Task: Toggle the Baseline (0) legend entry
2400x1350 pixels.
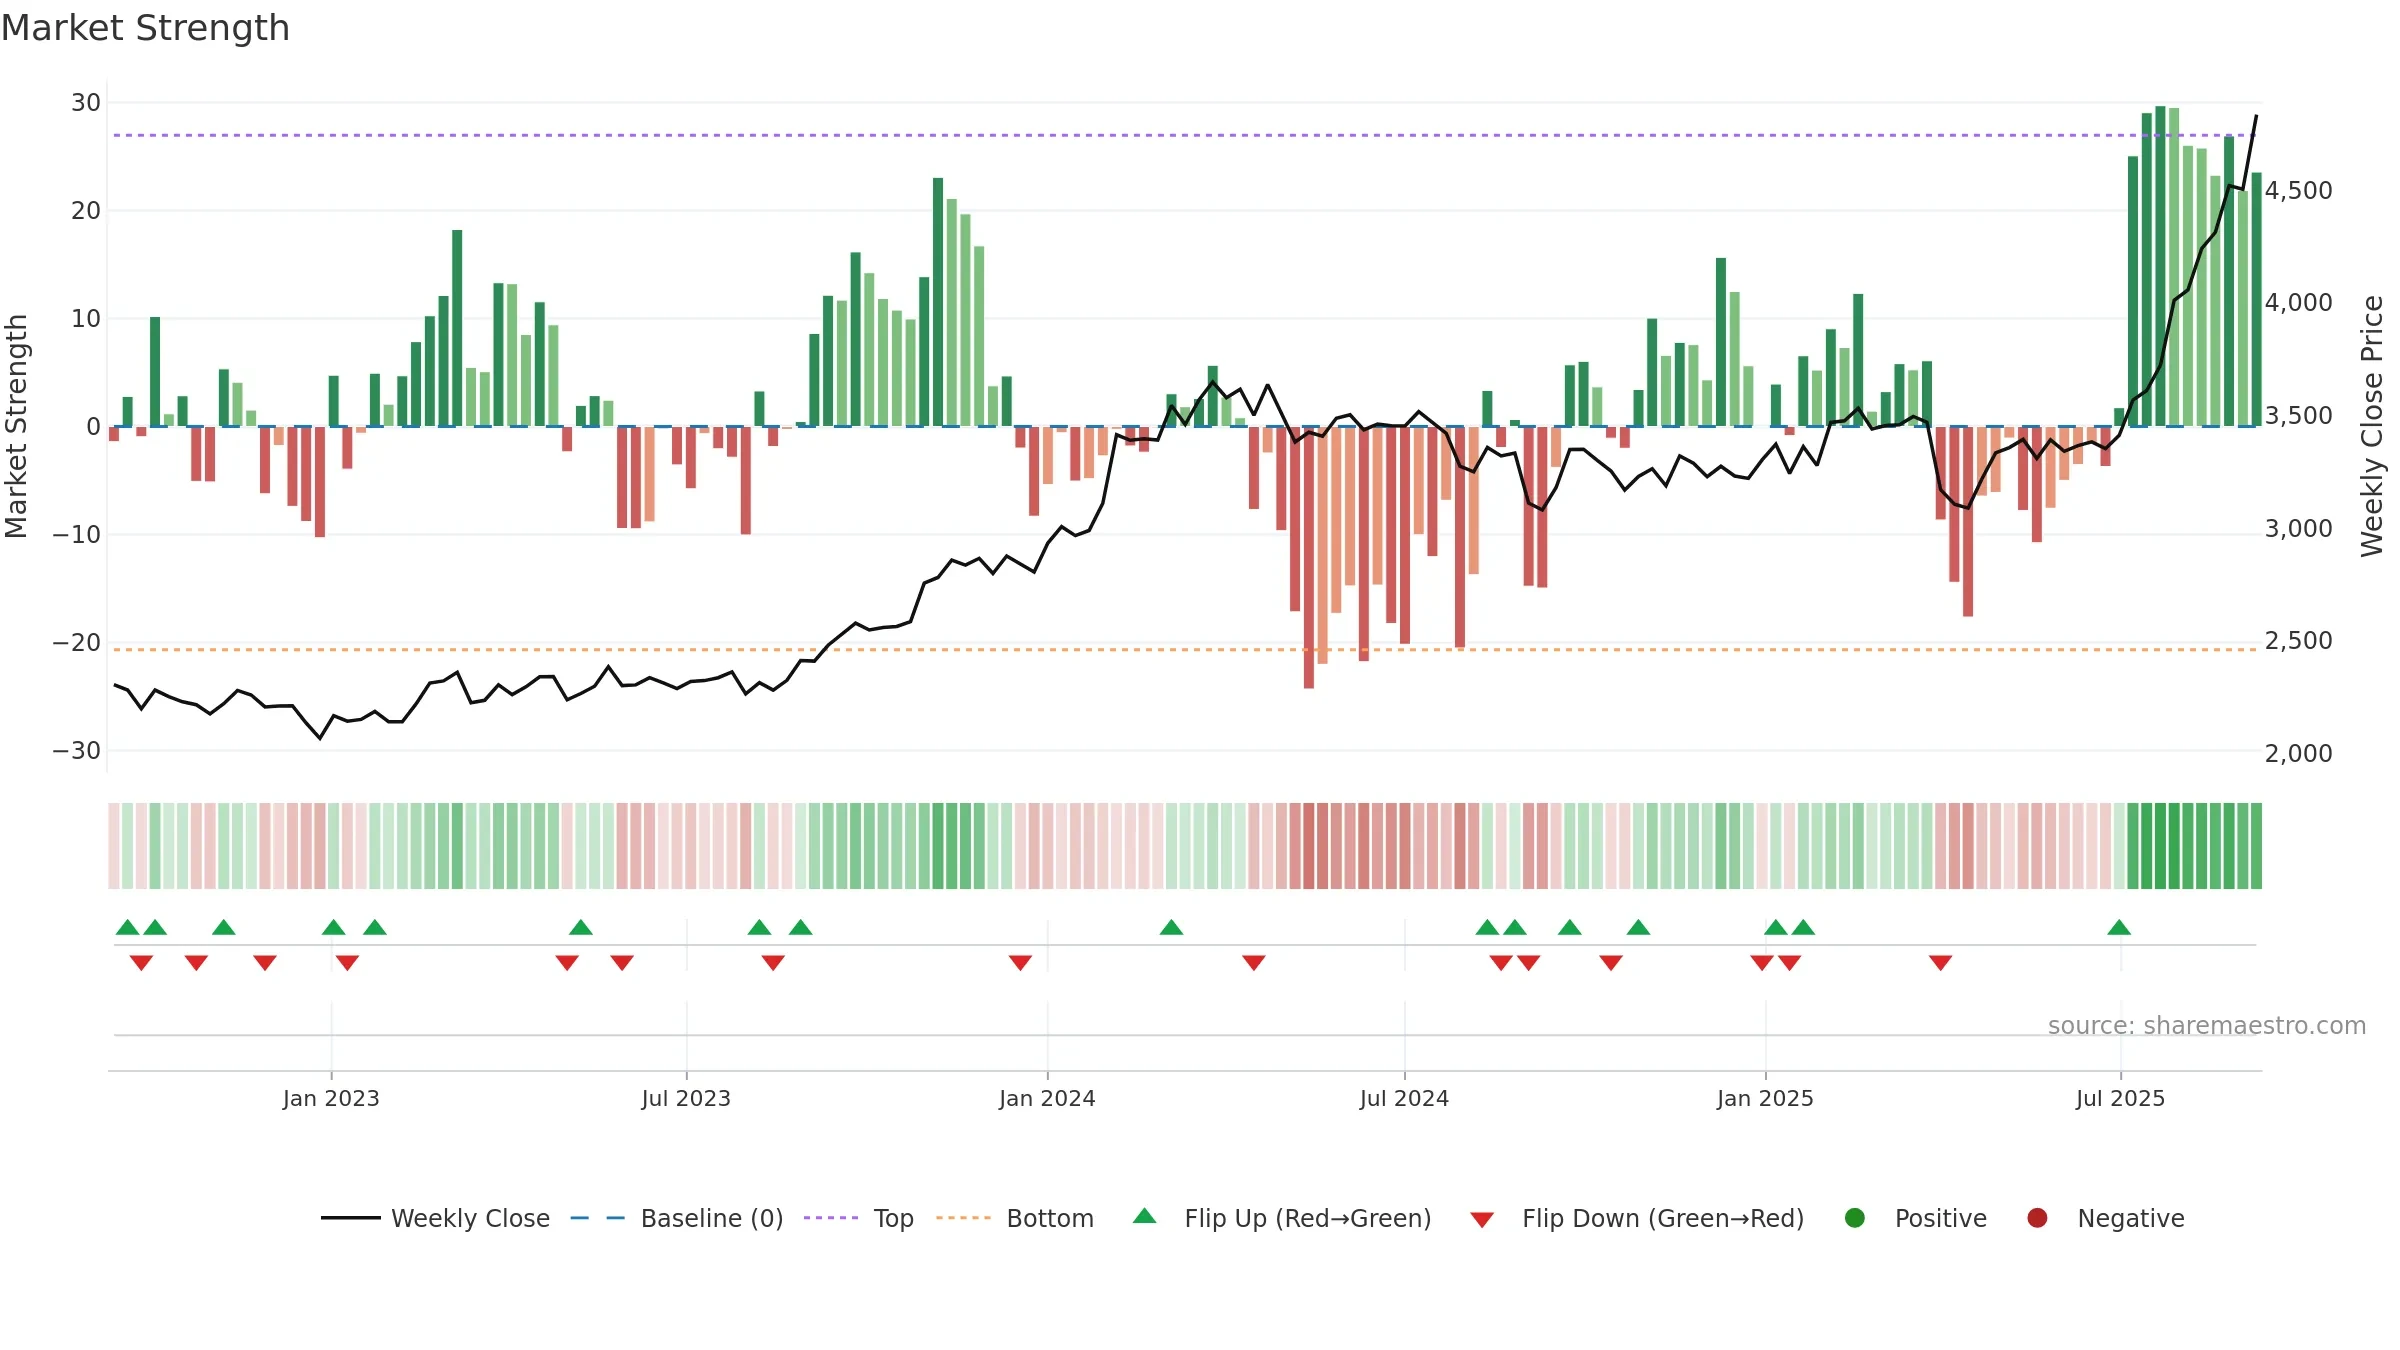Action: click(x=676, y=1218)
